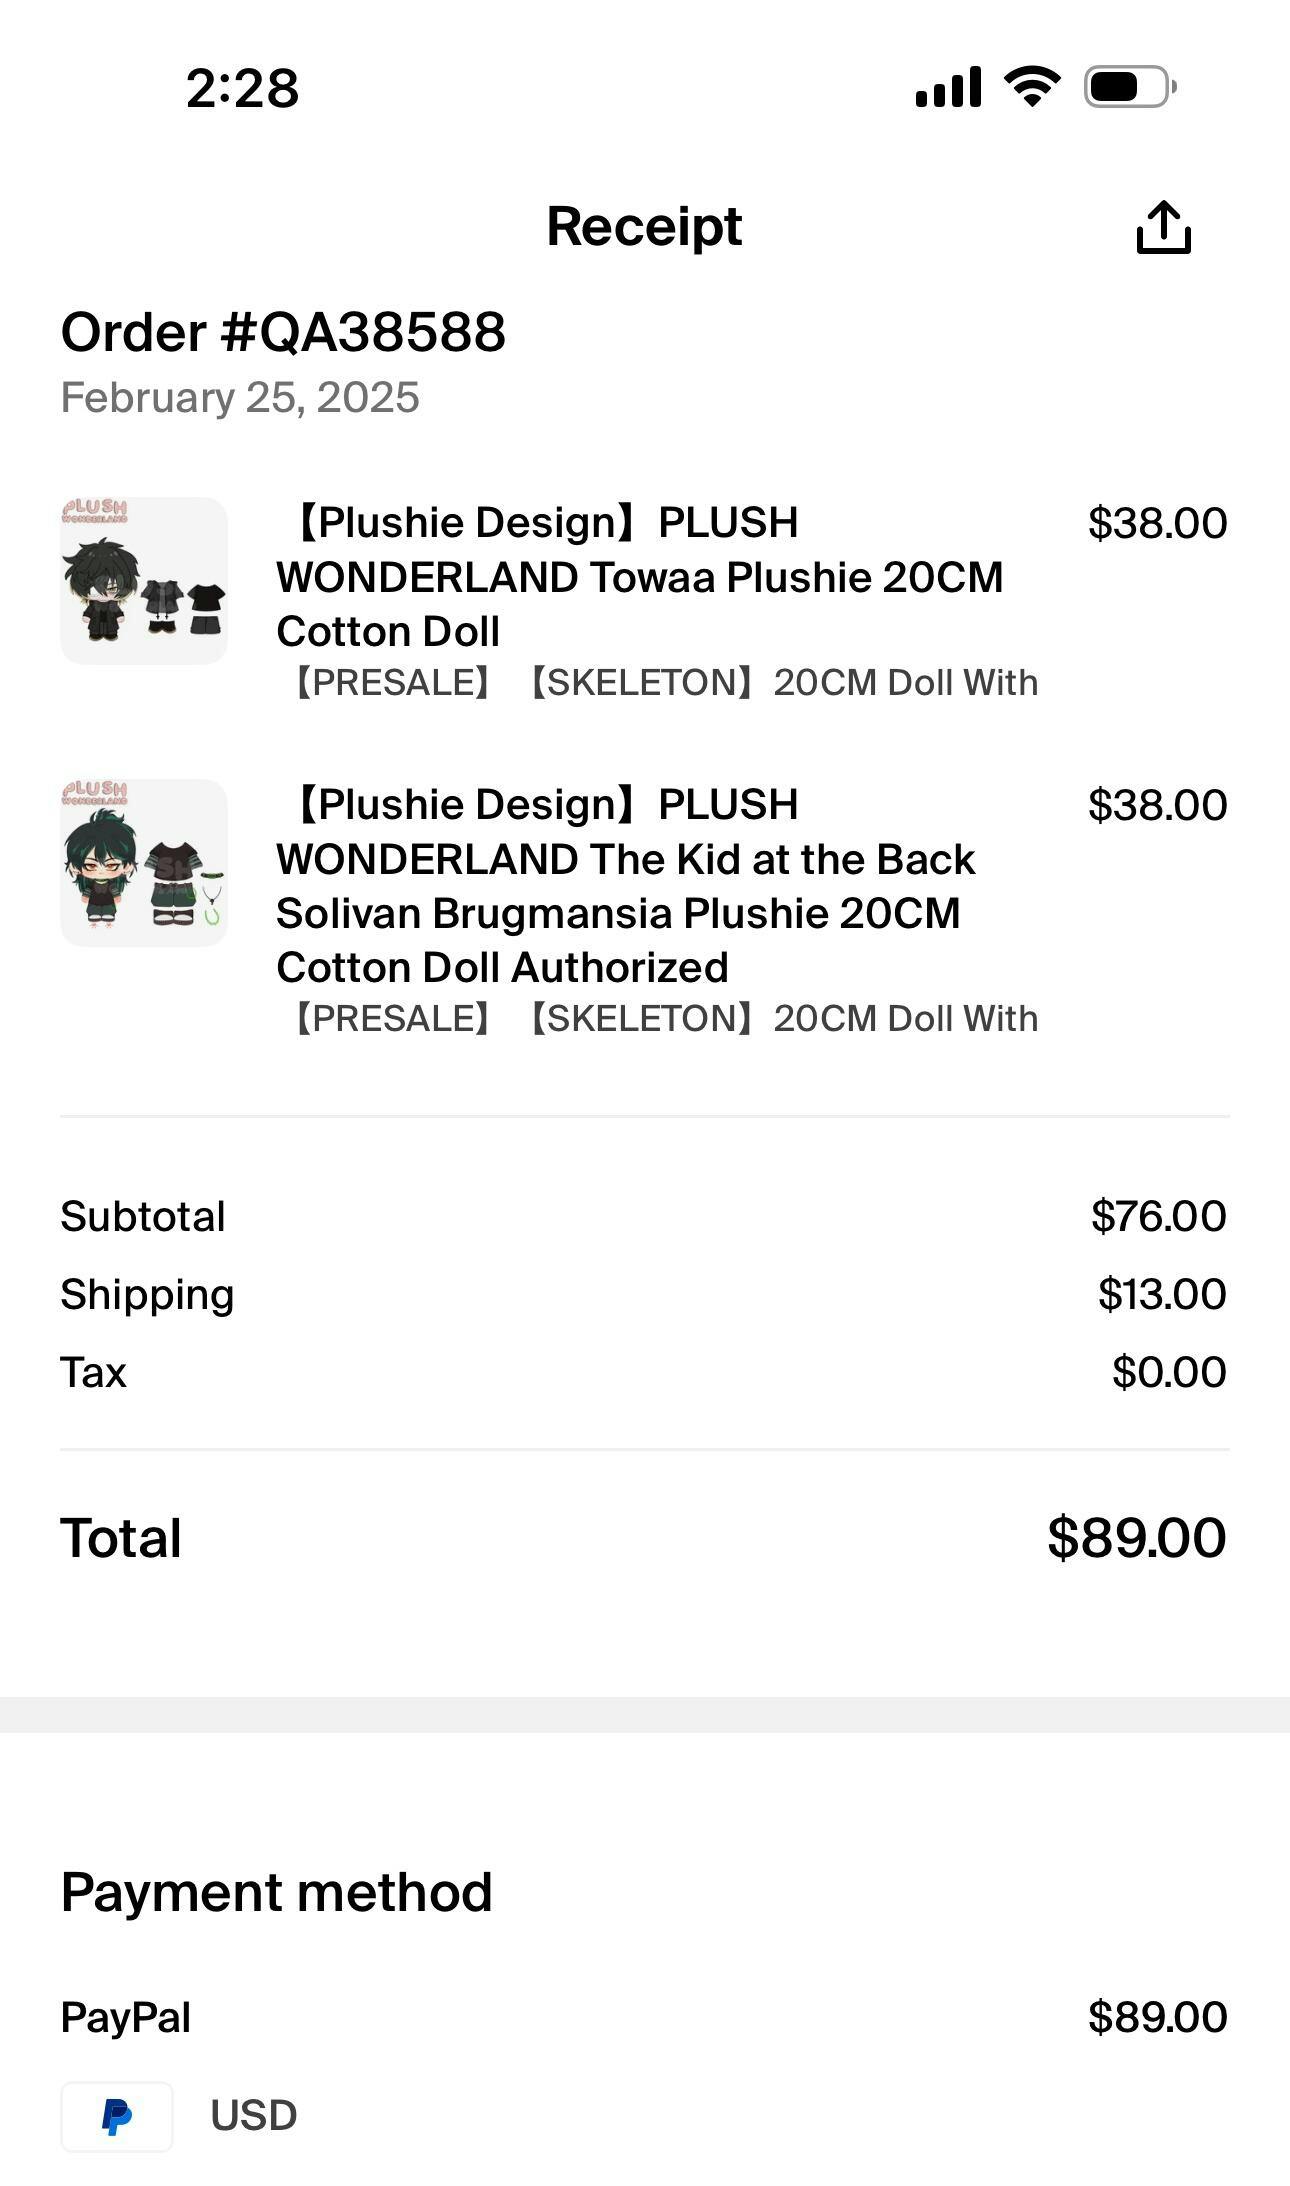The height and width of the screenshot is (2186, 1290).
Task: Tap the battery status icon
Action: click(x=1129, y=87)
